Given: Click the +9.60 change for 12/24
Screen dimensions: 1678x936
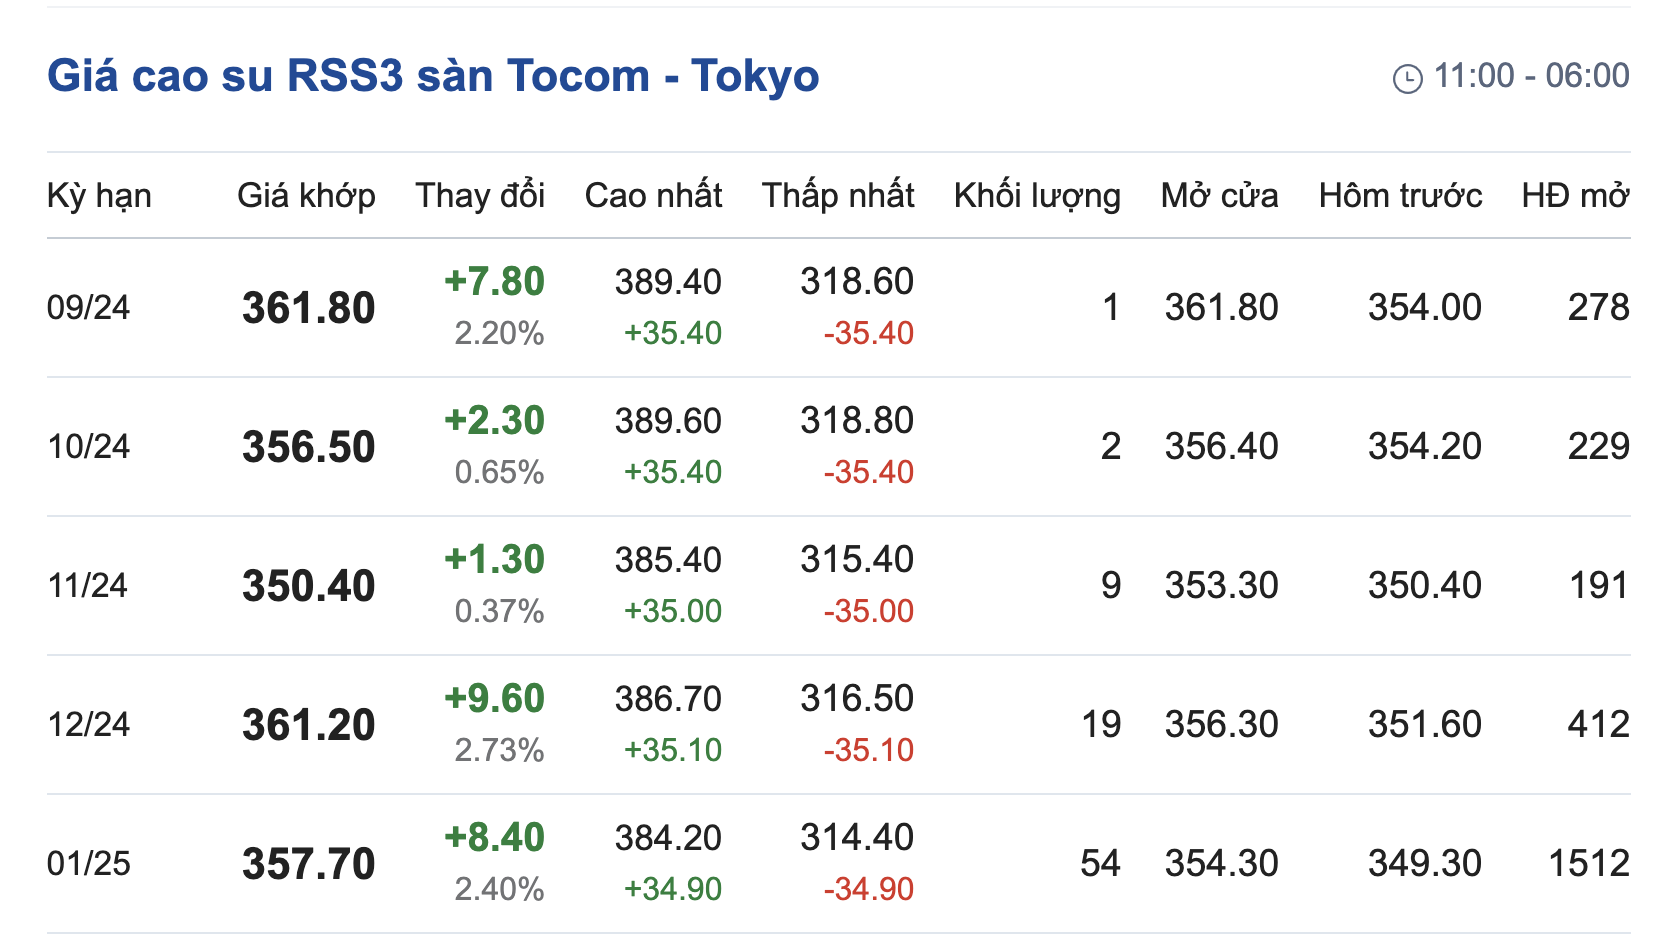Looking at the screenshot, I should point(494,699).
